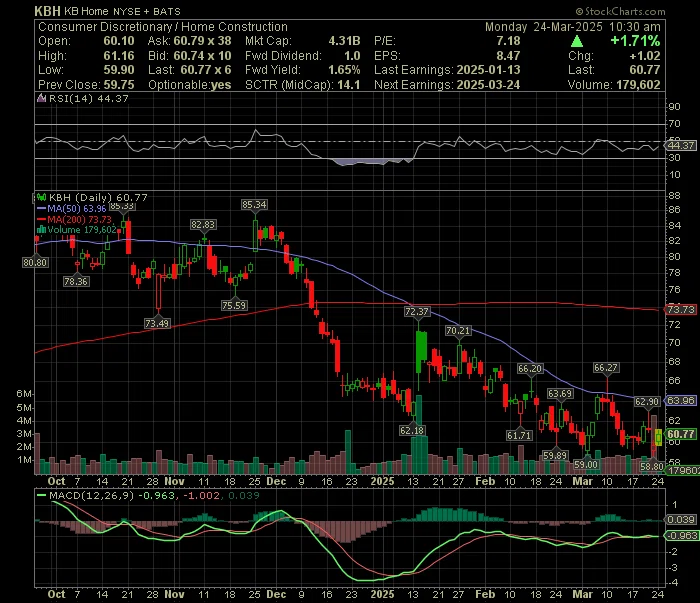700x603 pixels.
Task: Click the 2025 label on price chart axis
Action: pyautogui.click(x=382, y=481)
